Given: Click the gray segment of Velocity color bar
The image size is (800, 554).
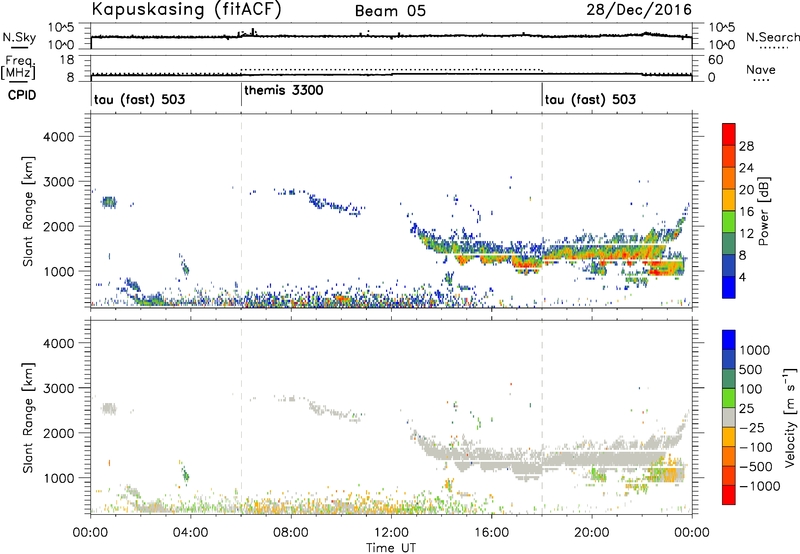Looking at the screenshot, I should (x=729, y=418).
